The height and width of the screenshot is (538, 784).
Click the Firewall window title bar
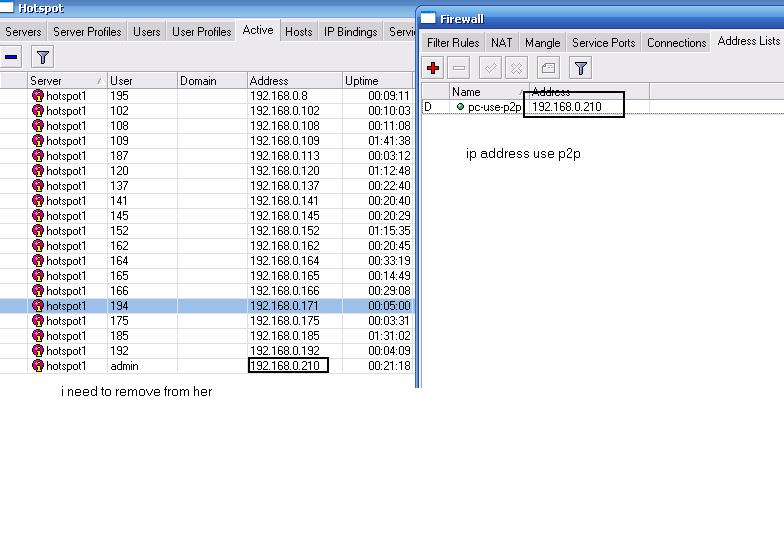pos(602,18)
